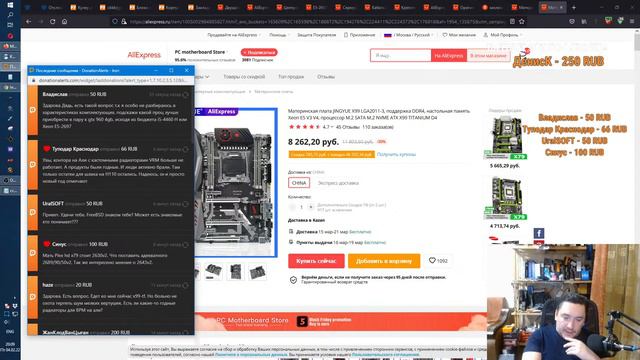Click the AliExpress logo
The image size is (640, 360).
(144, 55)
